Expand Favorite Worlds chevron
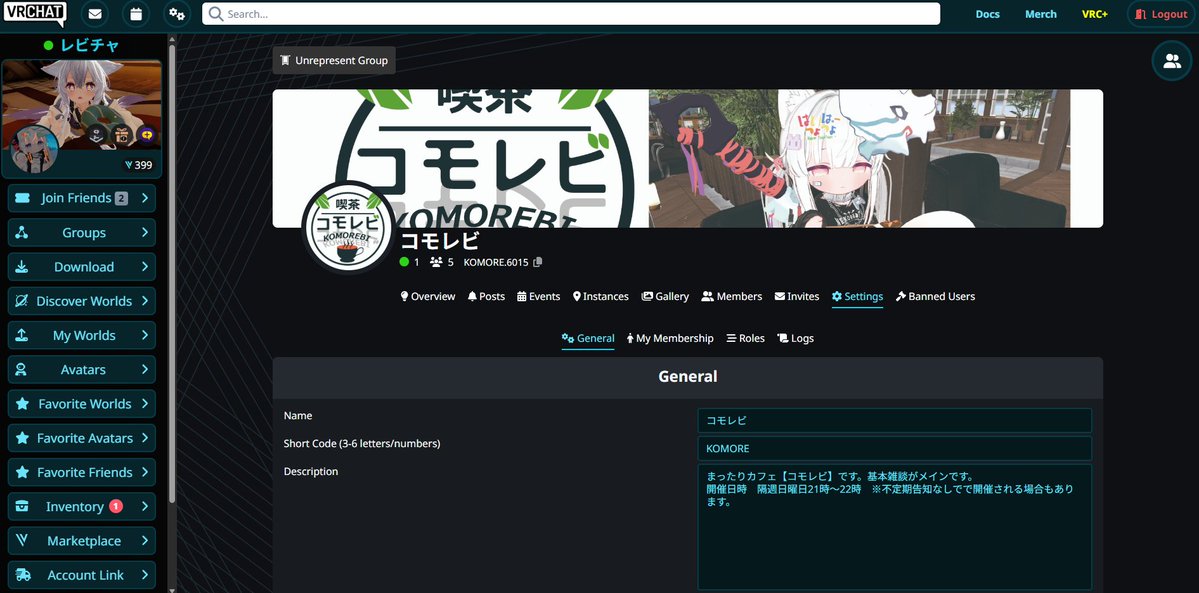The image size is (1199, 593). click(145, 404)
